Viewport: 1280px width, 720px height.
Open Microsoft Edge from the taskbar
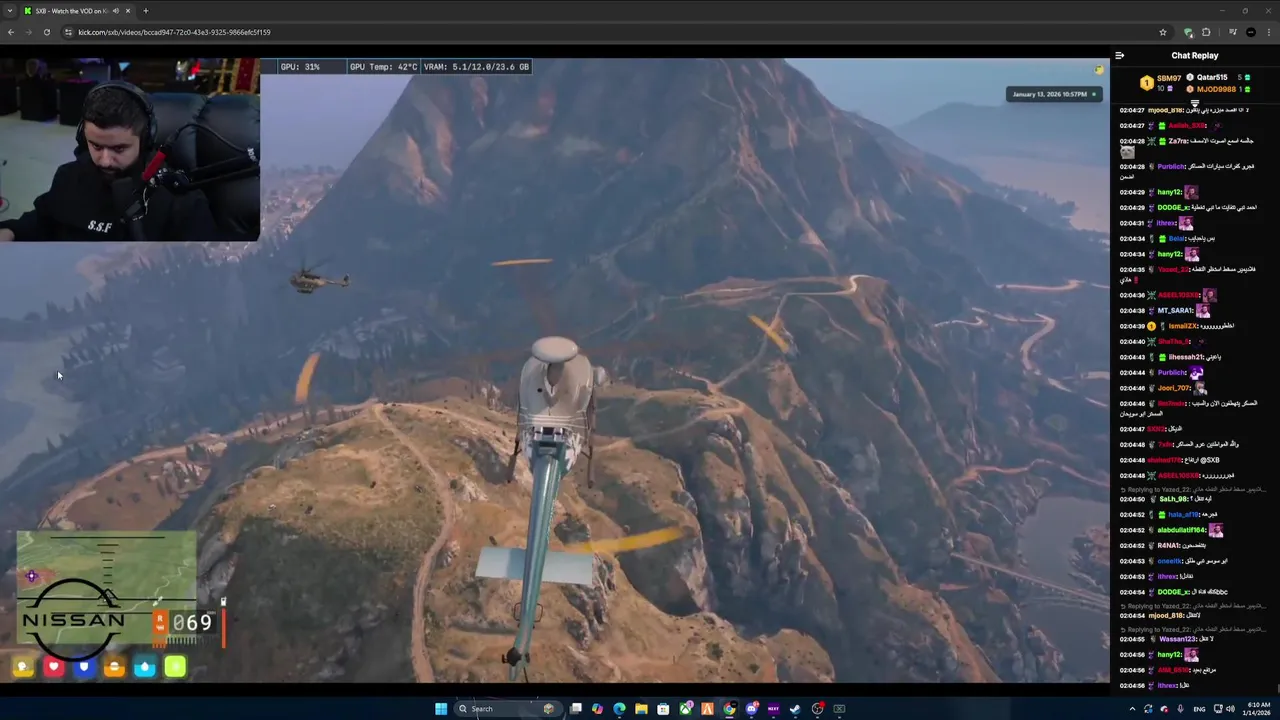pos(619,709)
